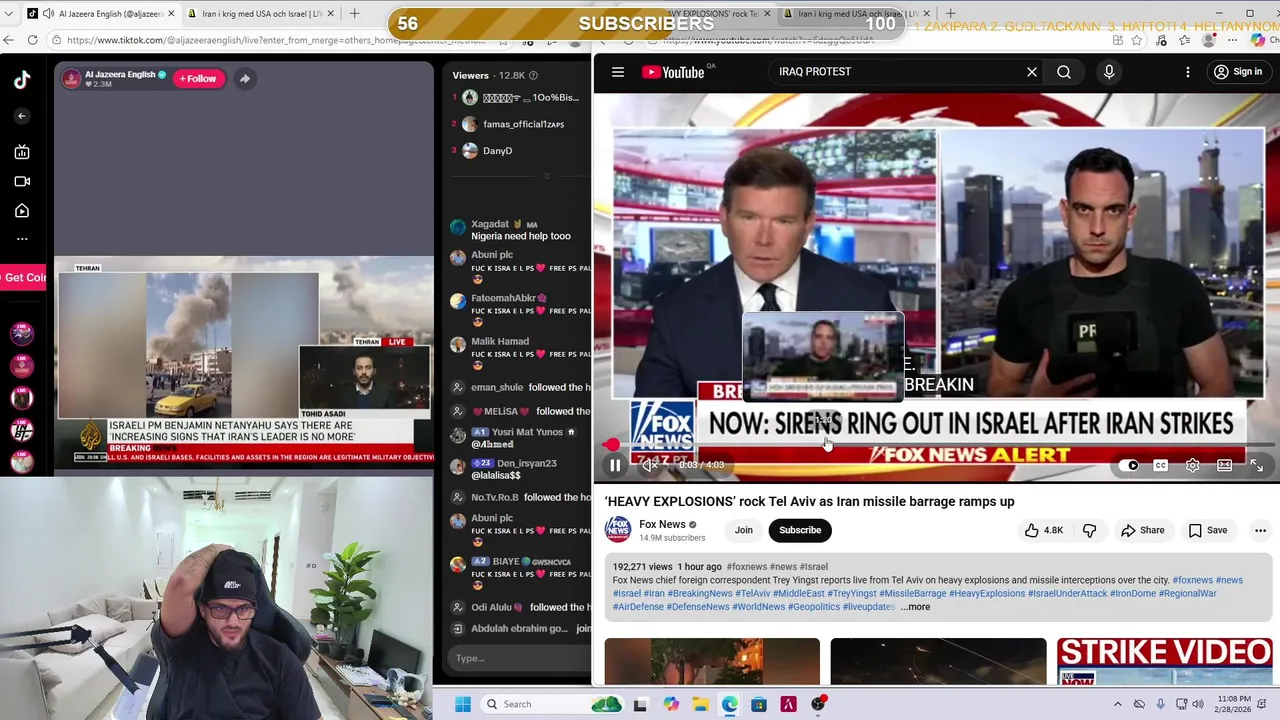Open File Explorer from taskbar
The width and height of the screenshot is (1280, 720).
[x=700, y=704]
